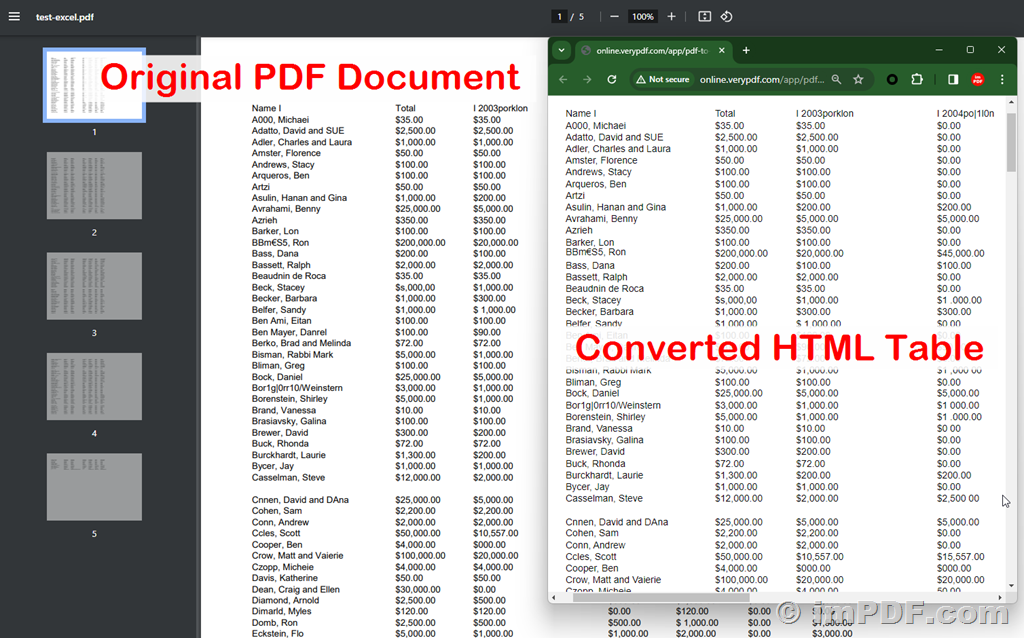Click the red PDF extension icon
Viewport: 1024px width, 638px height.
978,79
